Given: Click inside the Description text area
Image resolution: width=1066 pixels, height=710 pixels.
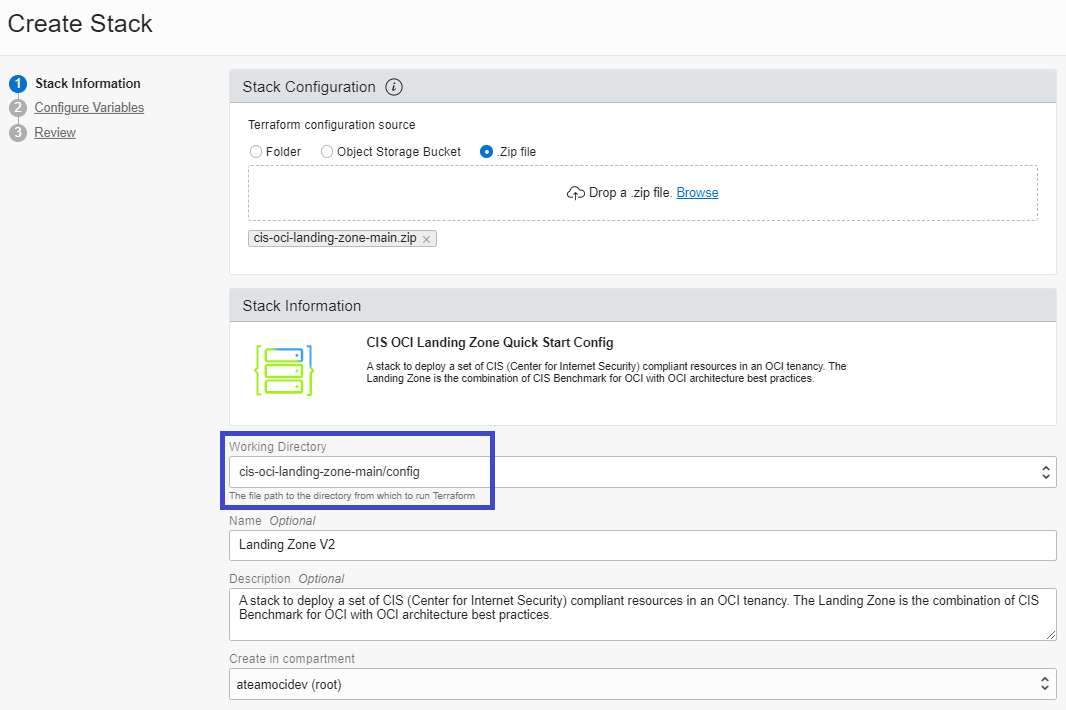Looking at the screenshot, I should pyautogui.click(x=640, y=613).
